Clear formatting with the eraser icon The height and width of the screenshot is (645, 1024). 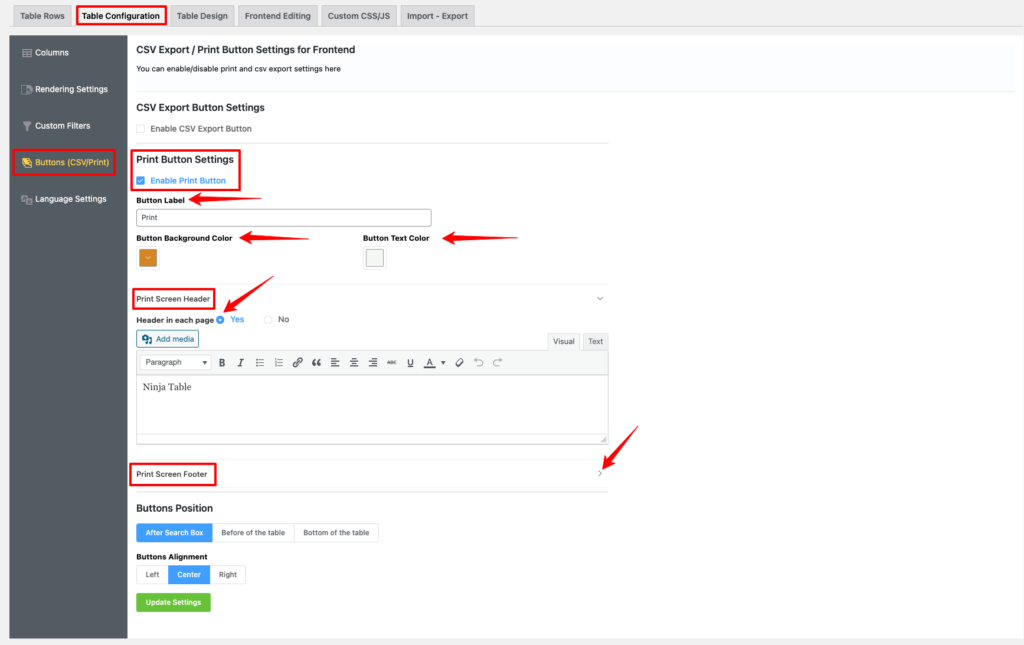459,362
